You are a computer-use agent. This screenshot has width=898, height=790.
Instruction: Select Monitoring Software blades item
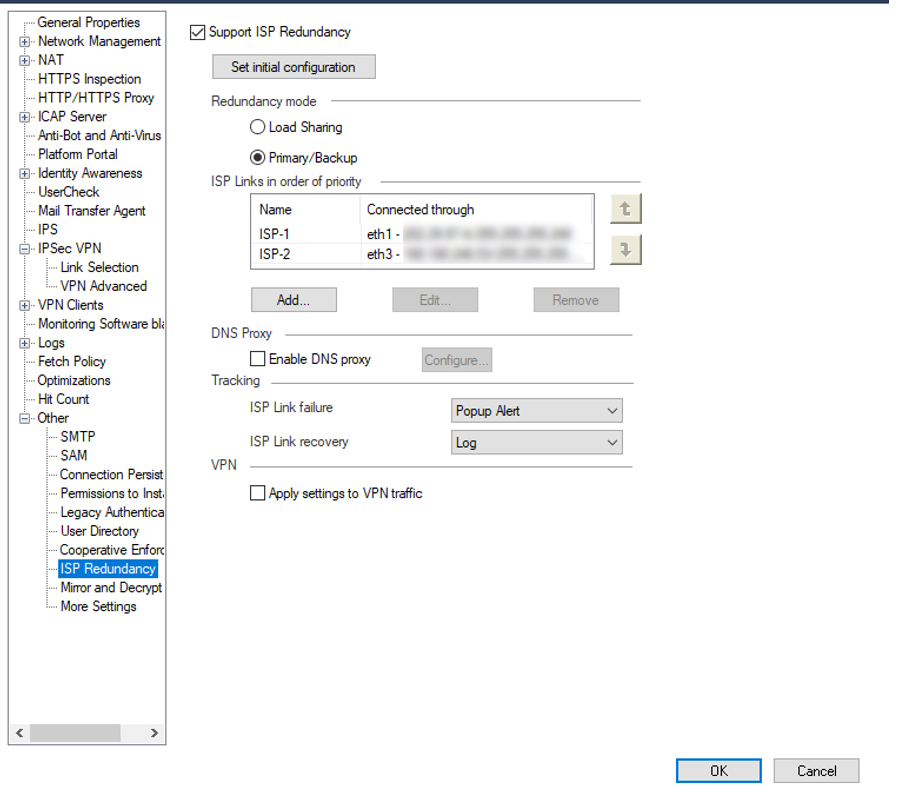[101, 324]
